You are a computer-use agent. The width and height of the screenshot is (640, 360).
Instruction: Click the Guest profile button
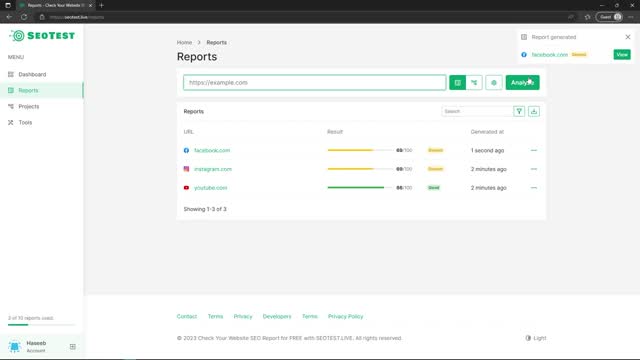pos(610,17)
